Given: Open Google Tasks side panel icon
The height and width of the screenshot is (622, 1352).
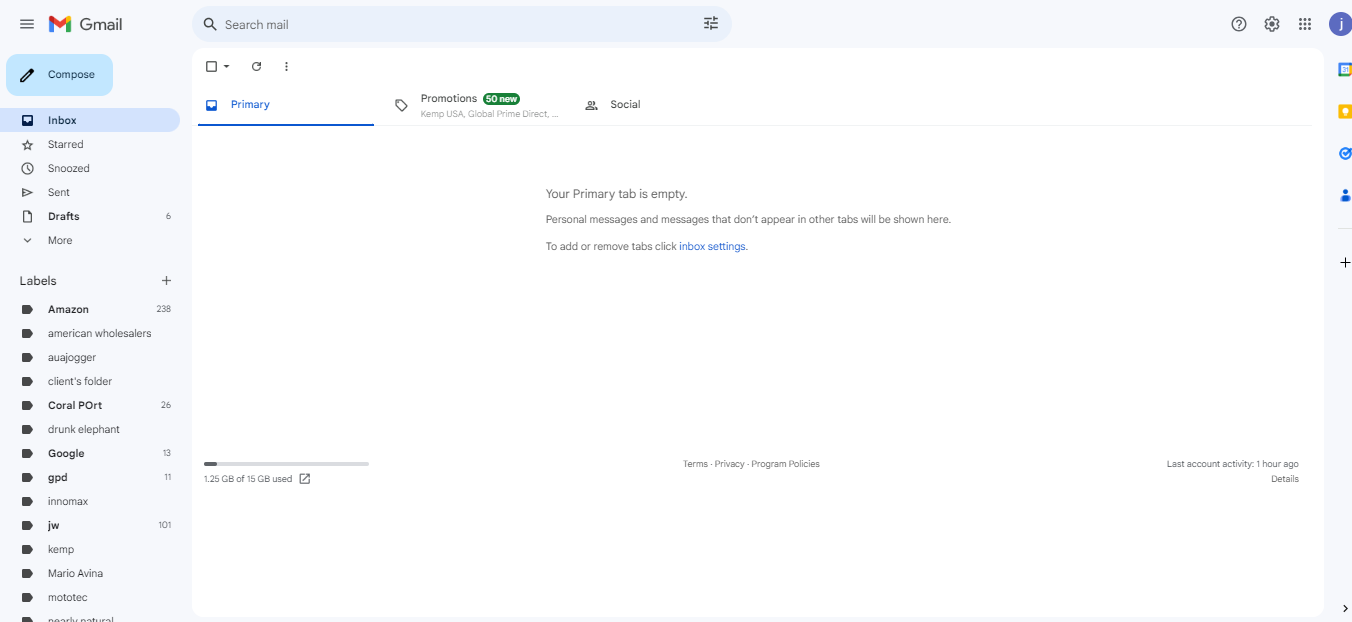Looking at the screenshot, I should (1345, 154).
